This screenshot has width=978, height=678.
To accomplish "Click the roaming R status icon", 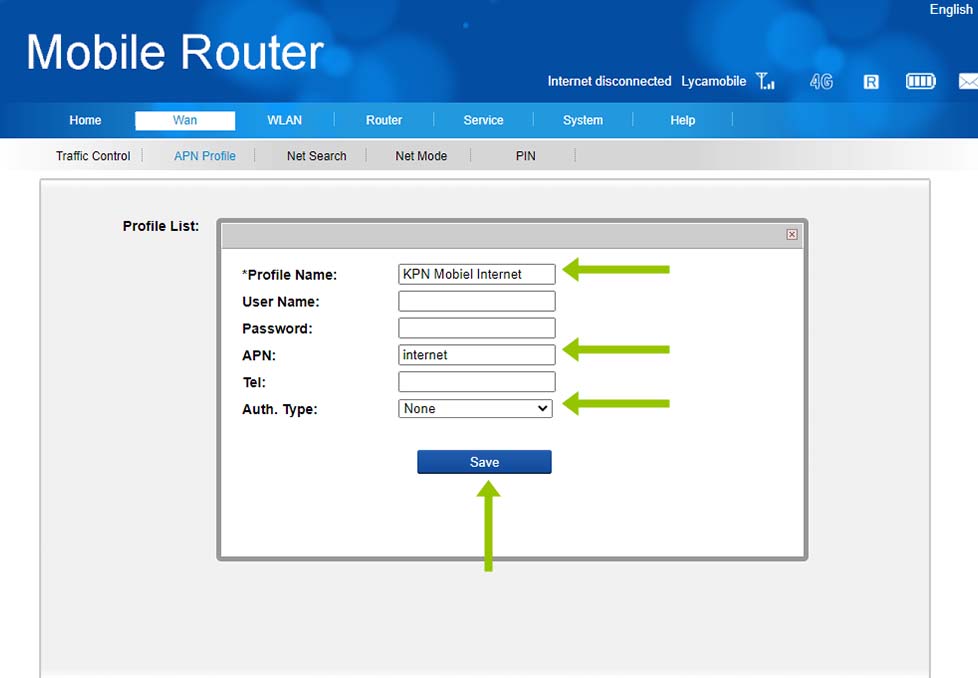I will pyautogui.click(x=871, y=81).
